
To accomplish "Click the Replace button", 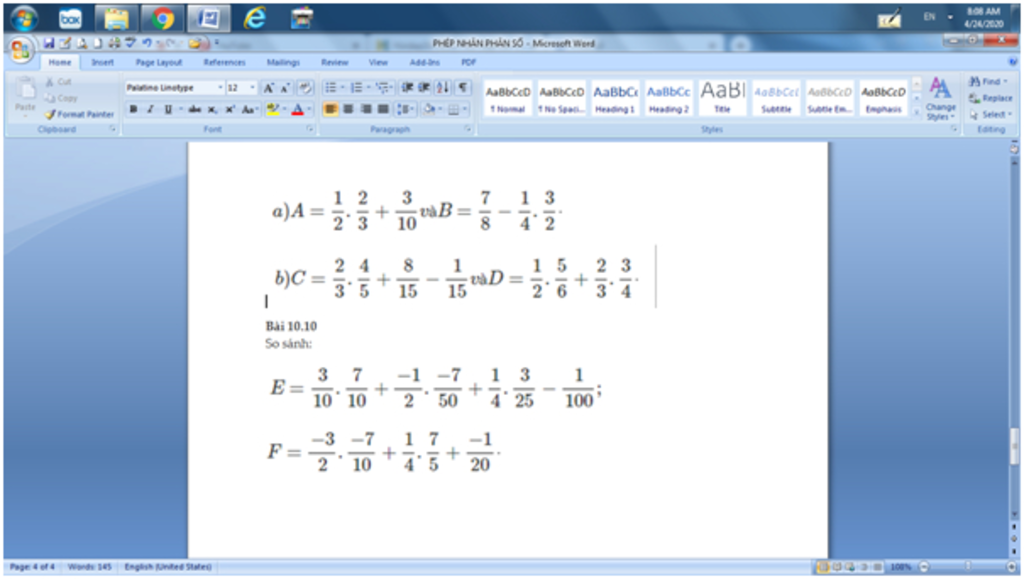I will point(991,98).
